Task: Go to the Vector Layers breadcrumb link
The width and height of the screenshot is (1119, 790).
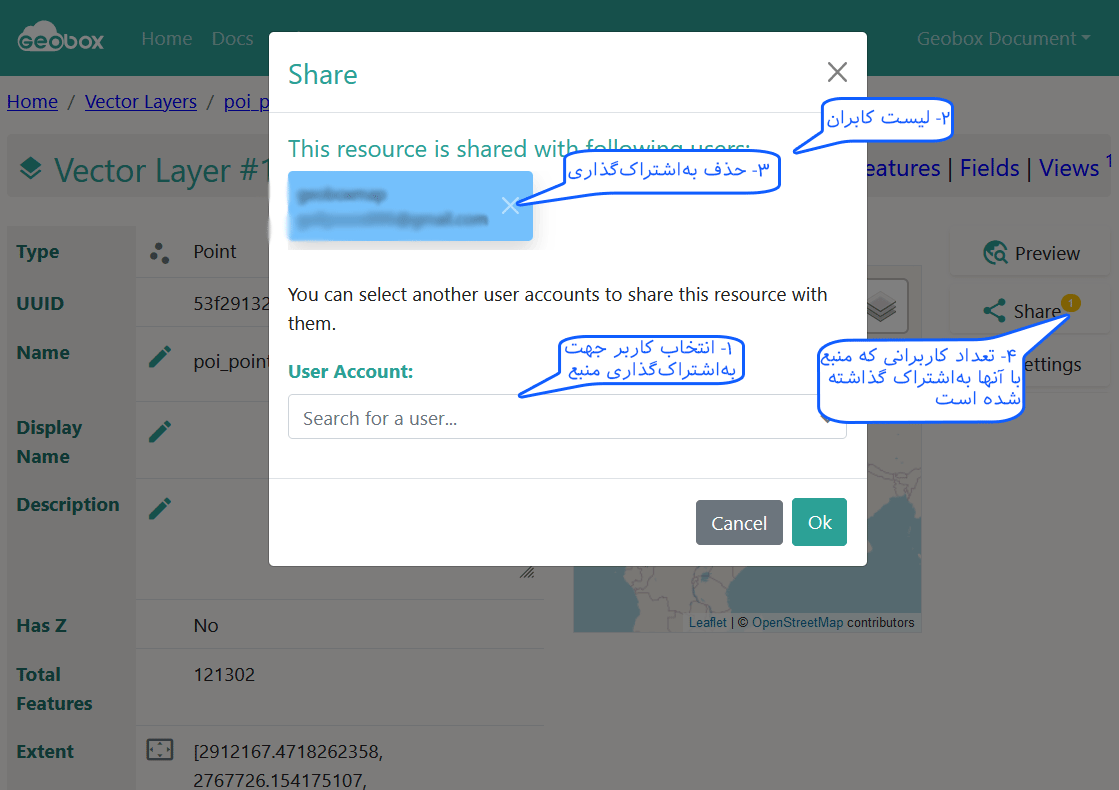Action: [141, 101]
